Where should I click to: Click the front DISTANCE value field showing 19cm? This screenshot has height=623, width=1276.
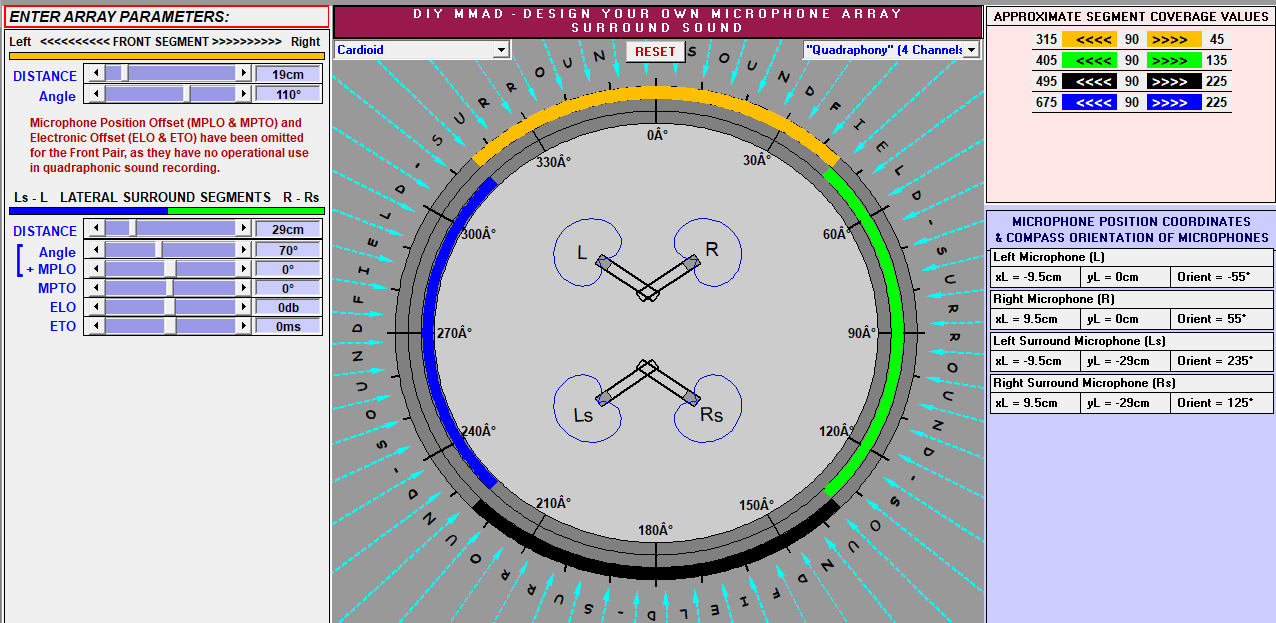pyautogui.click(x=288, y=74)
